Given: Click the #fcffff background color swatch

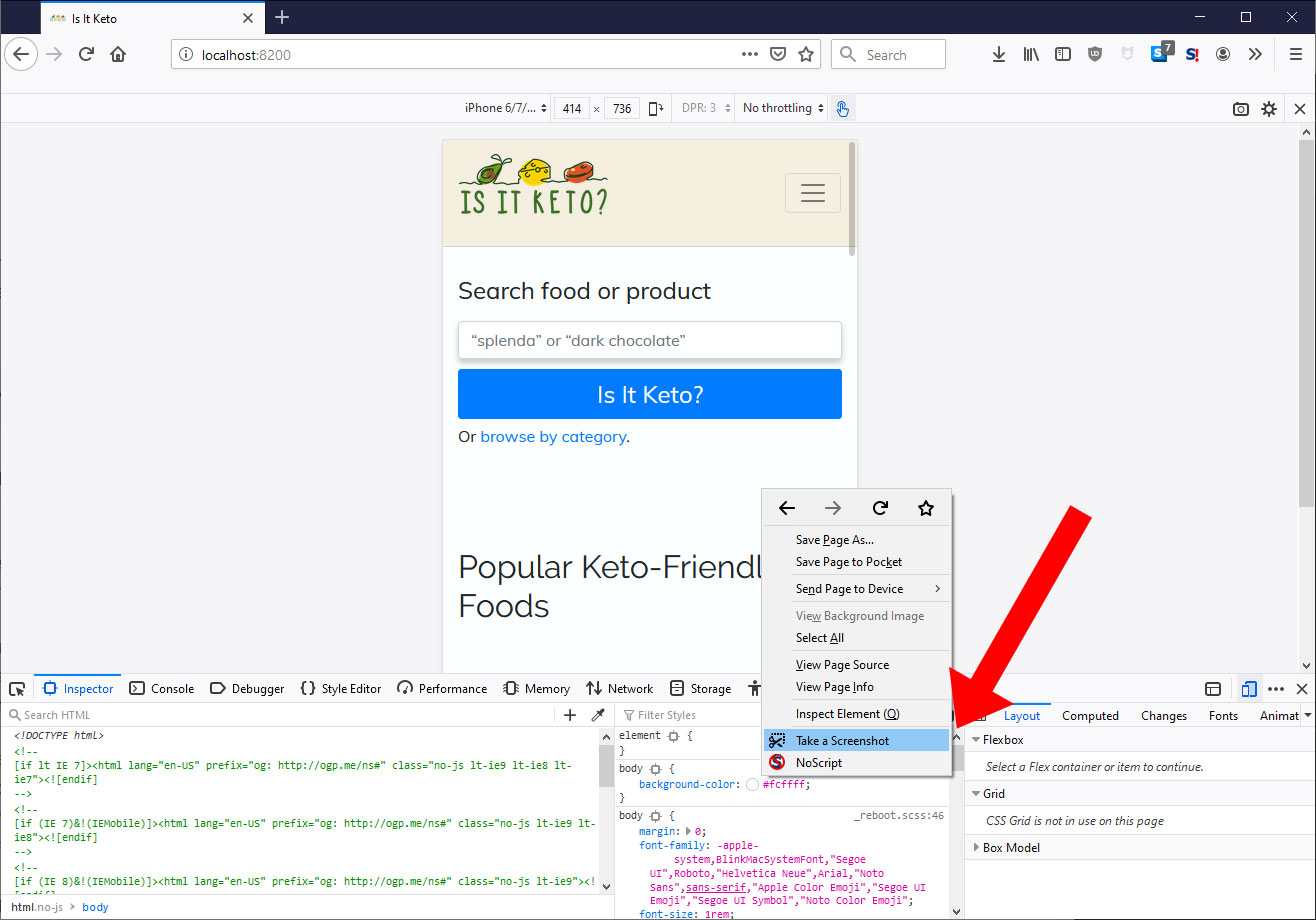Looking at the screenshot, I should tap(752, 785).
